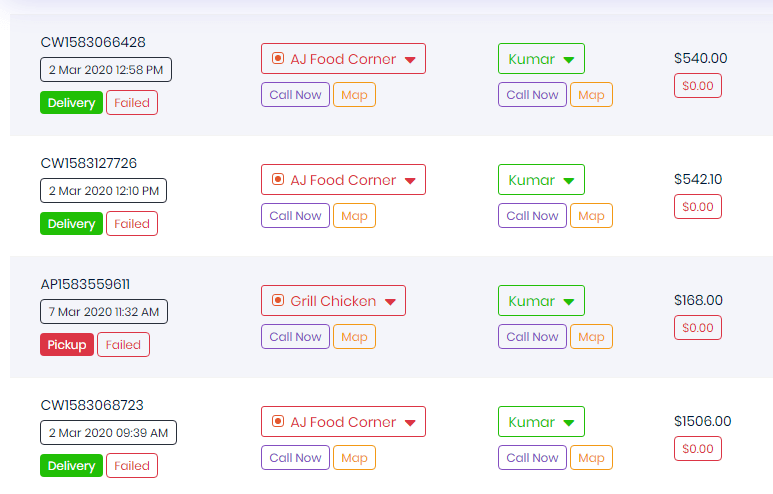Image resolution: width=773 pixels, height=494 pixels.
Task: Open AJ Food Corner dropdown for order CW1583127726
Action: 343,179
